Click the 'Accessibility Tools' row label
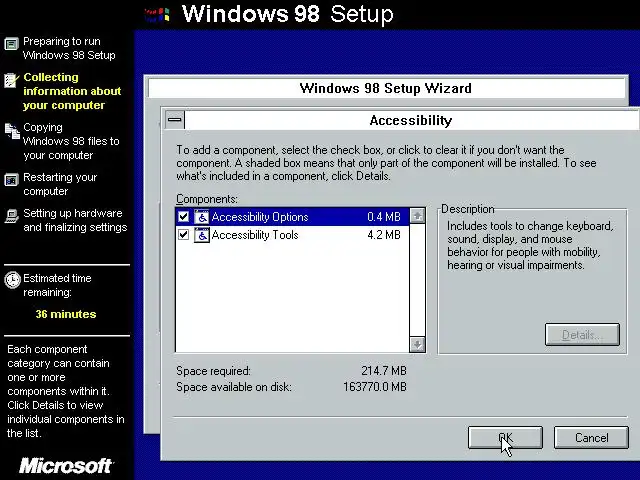640x480 pixels. 255,235
